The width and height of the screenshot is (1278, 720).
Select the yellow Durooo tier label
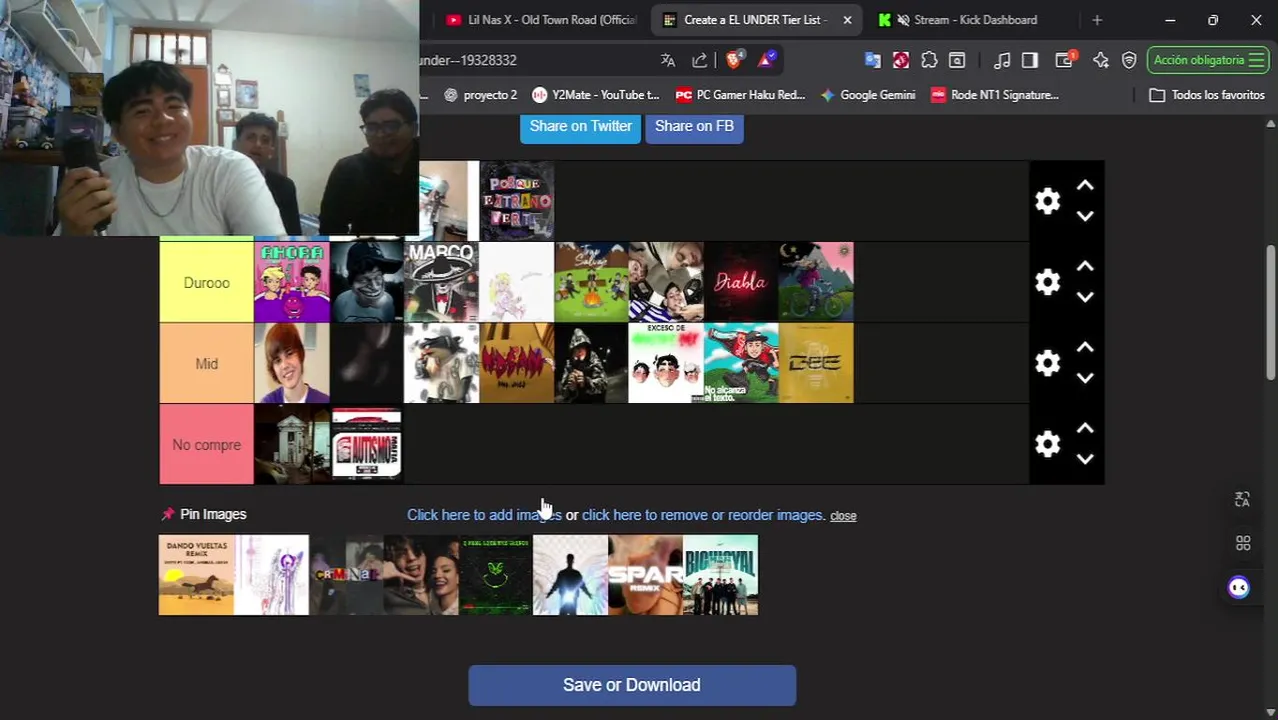207,283
